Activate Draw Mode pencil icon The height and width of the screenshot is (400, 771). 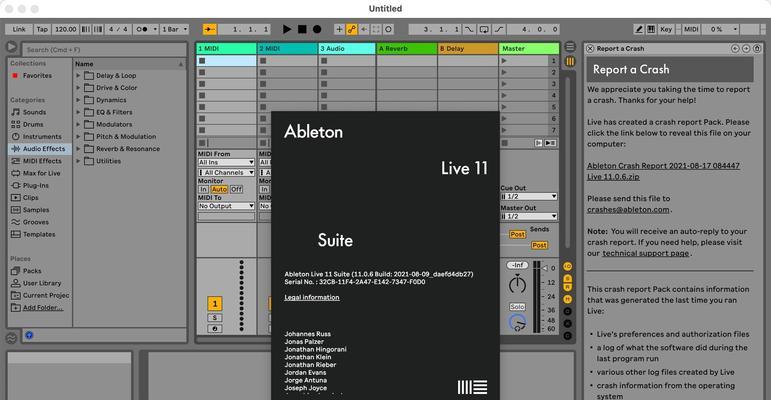coord(639,30)
